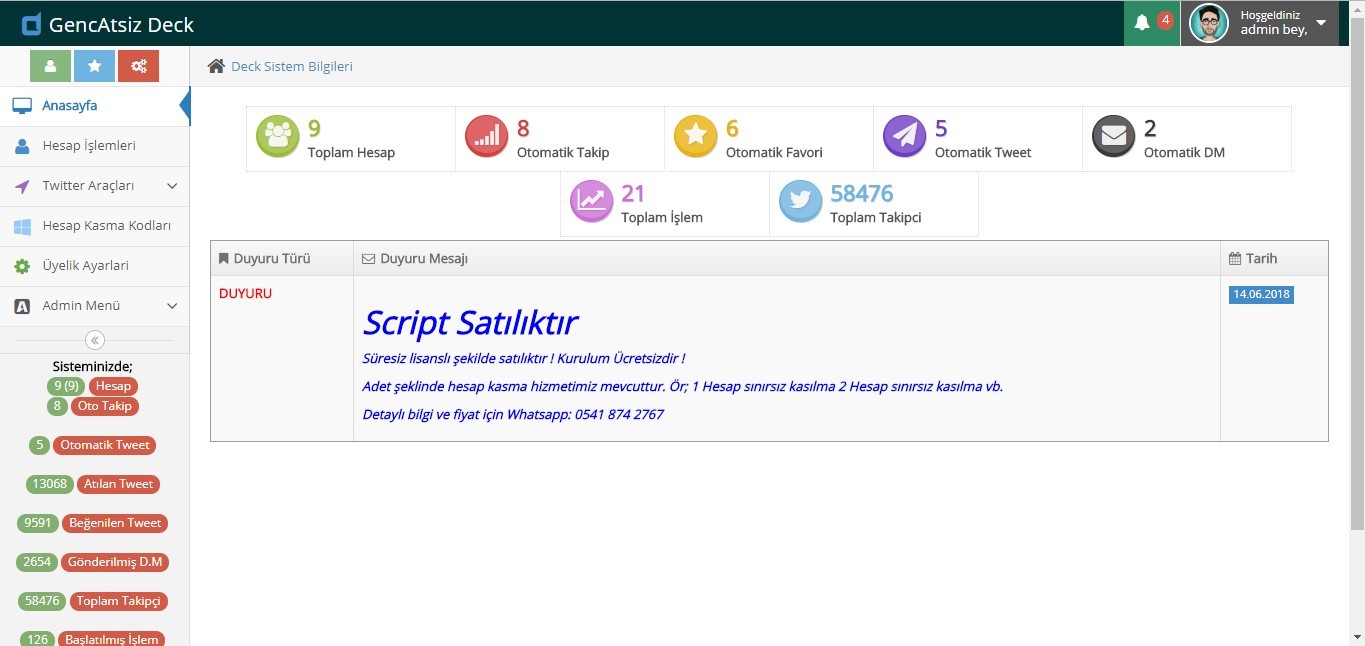Screen dimensions: 1365x646
Task: Click the Deck Sistem Bilgileri breadcrumb link
Action: (291, 66)
